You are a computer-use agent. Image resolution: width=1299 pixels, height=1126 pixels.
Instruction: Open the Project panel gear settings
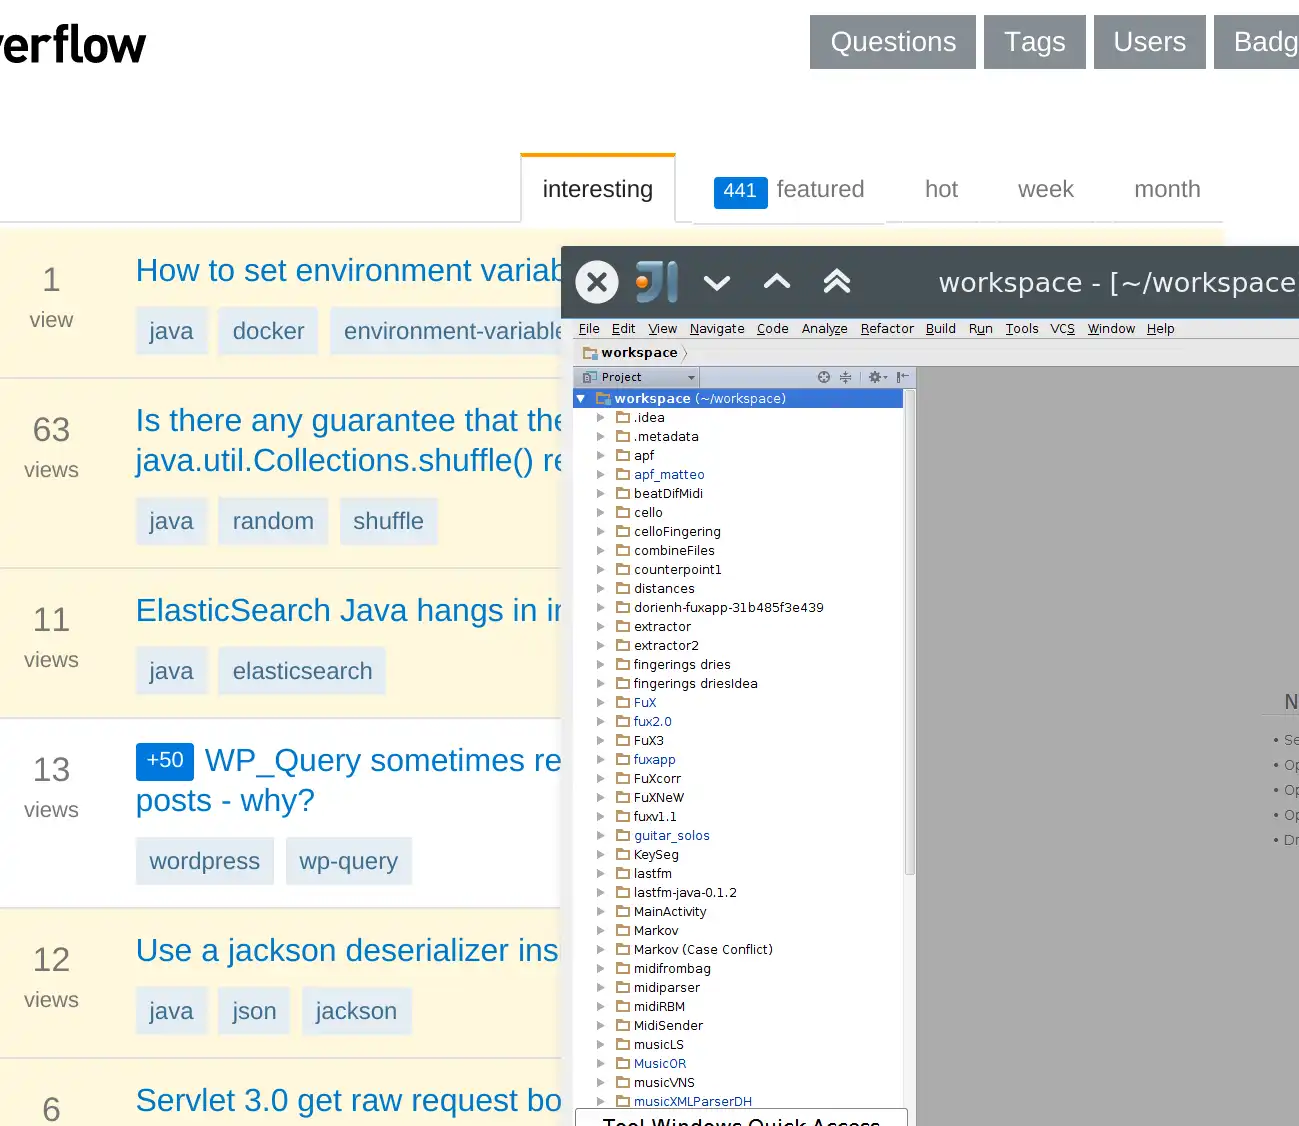point(877,377)
